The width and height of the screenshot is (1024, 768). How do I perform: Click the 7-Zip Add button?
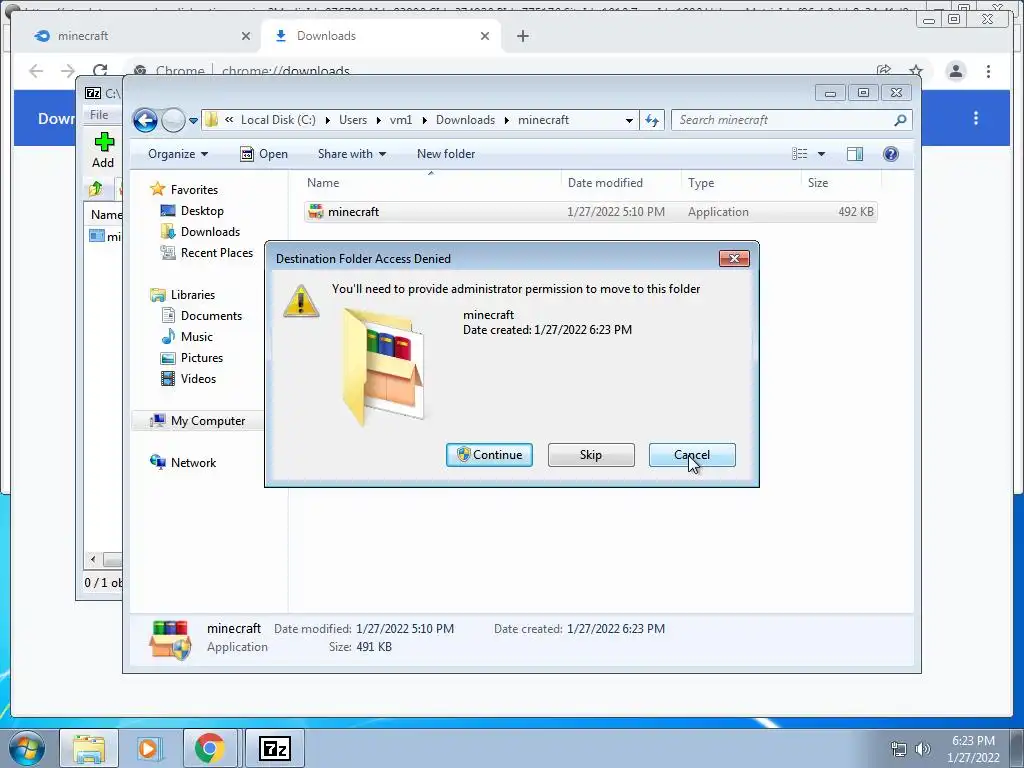[103, 150]
